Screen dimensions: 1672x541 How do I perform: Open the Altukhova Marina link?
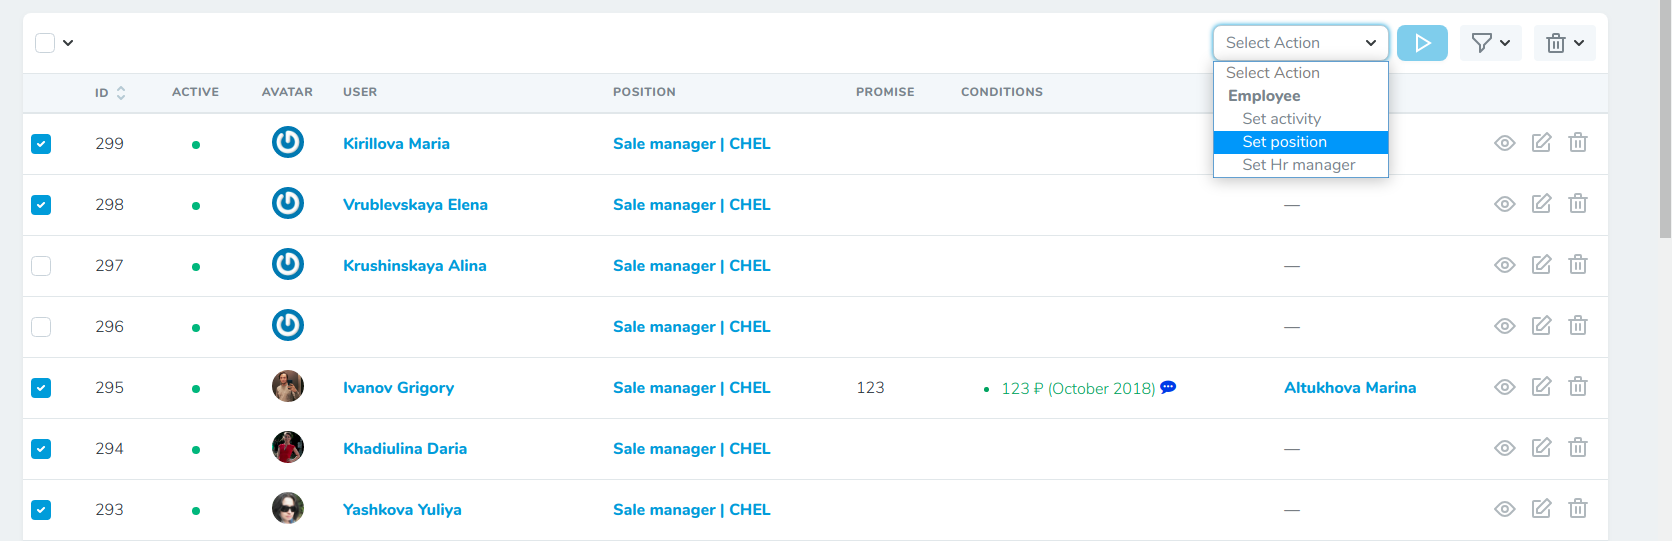[1349, 388]
